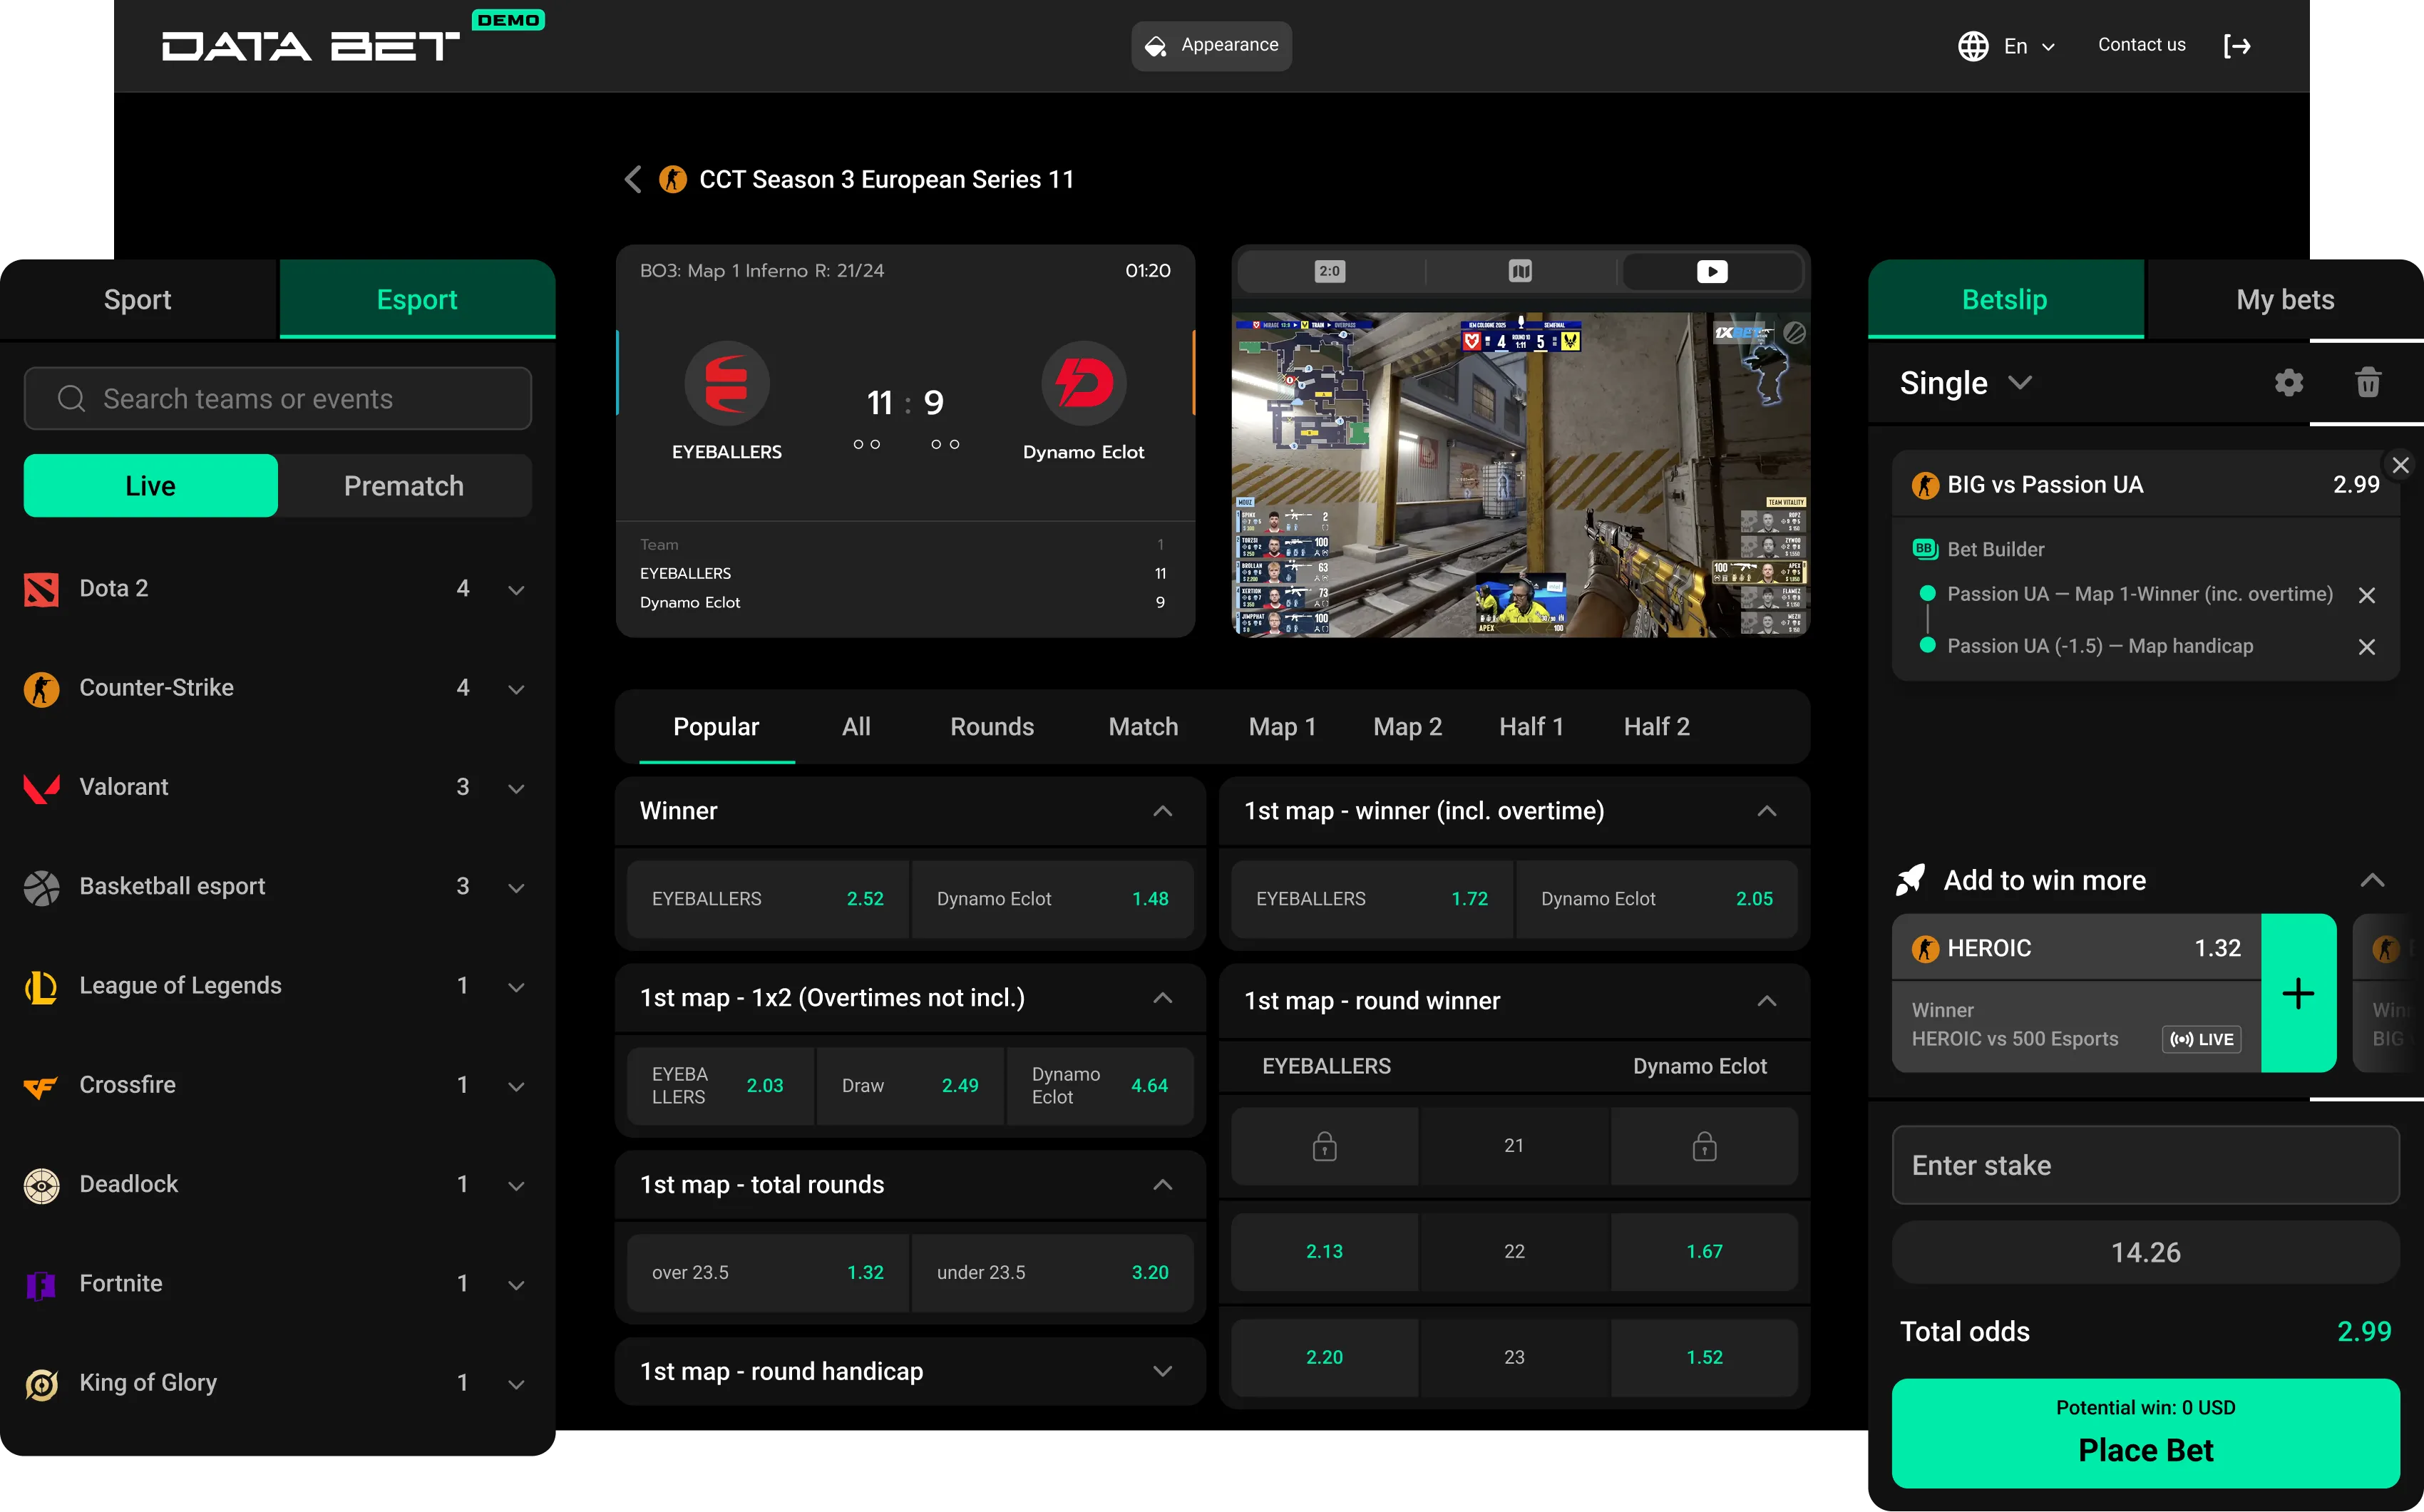Image resolution: width=2424 pixels, height=1512 pixels.
Task: Click the Enter stake input field
Action: [x=2144, y=1165]
